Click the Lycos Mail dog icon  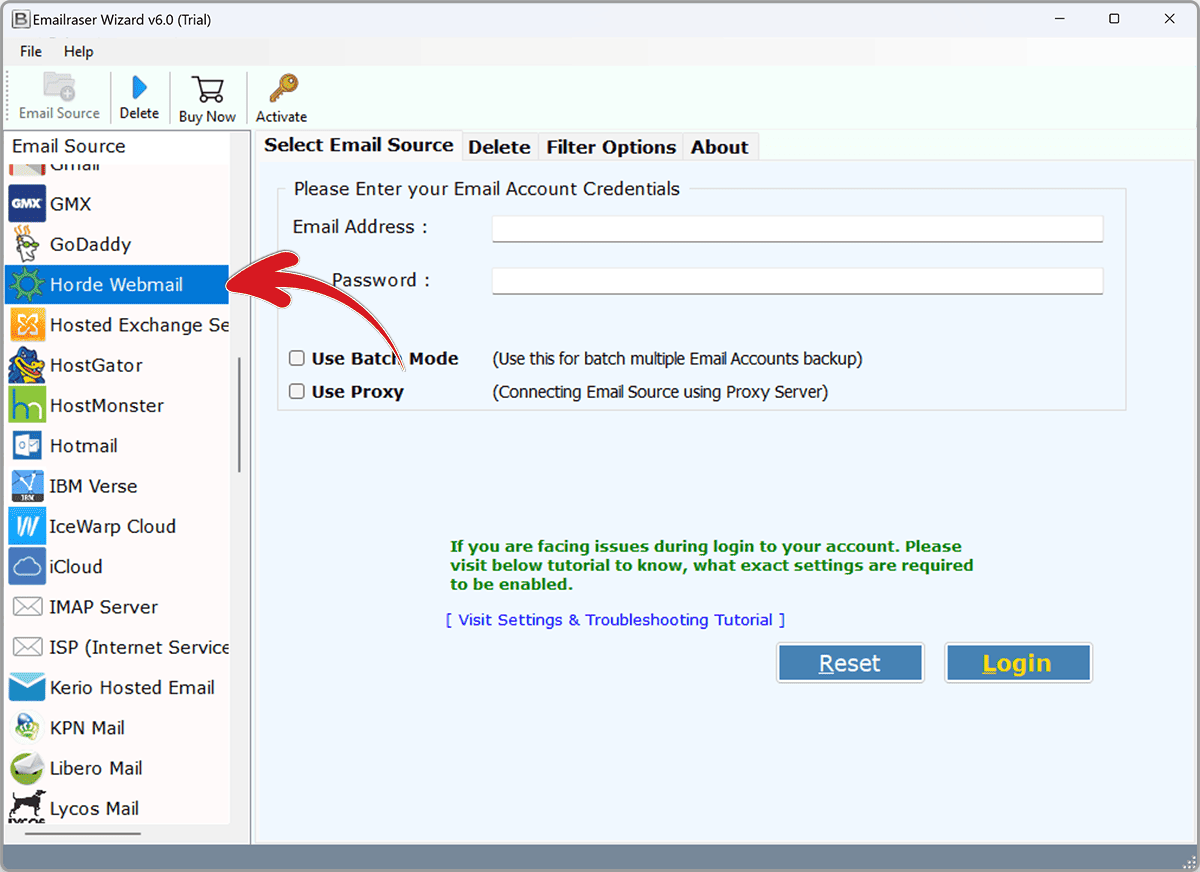click(27, 806)
